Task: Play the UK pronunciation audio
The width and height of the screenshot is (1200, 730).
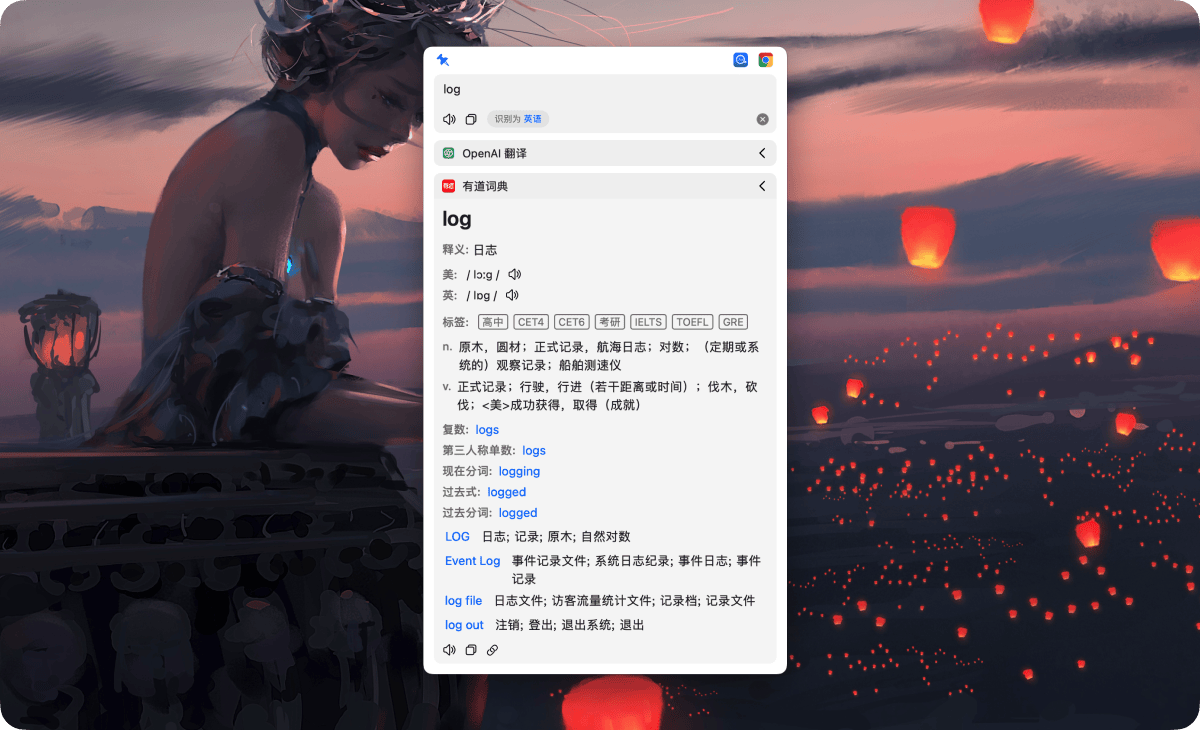Action: (512, 295)
